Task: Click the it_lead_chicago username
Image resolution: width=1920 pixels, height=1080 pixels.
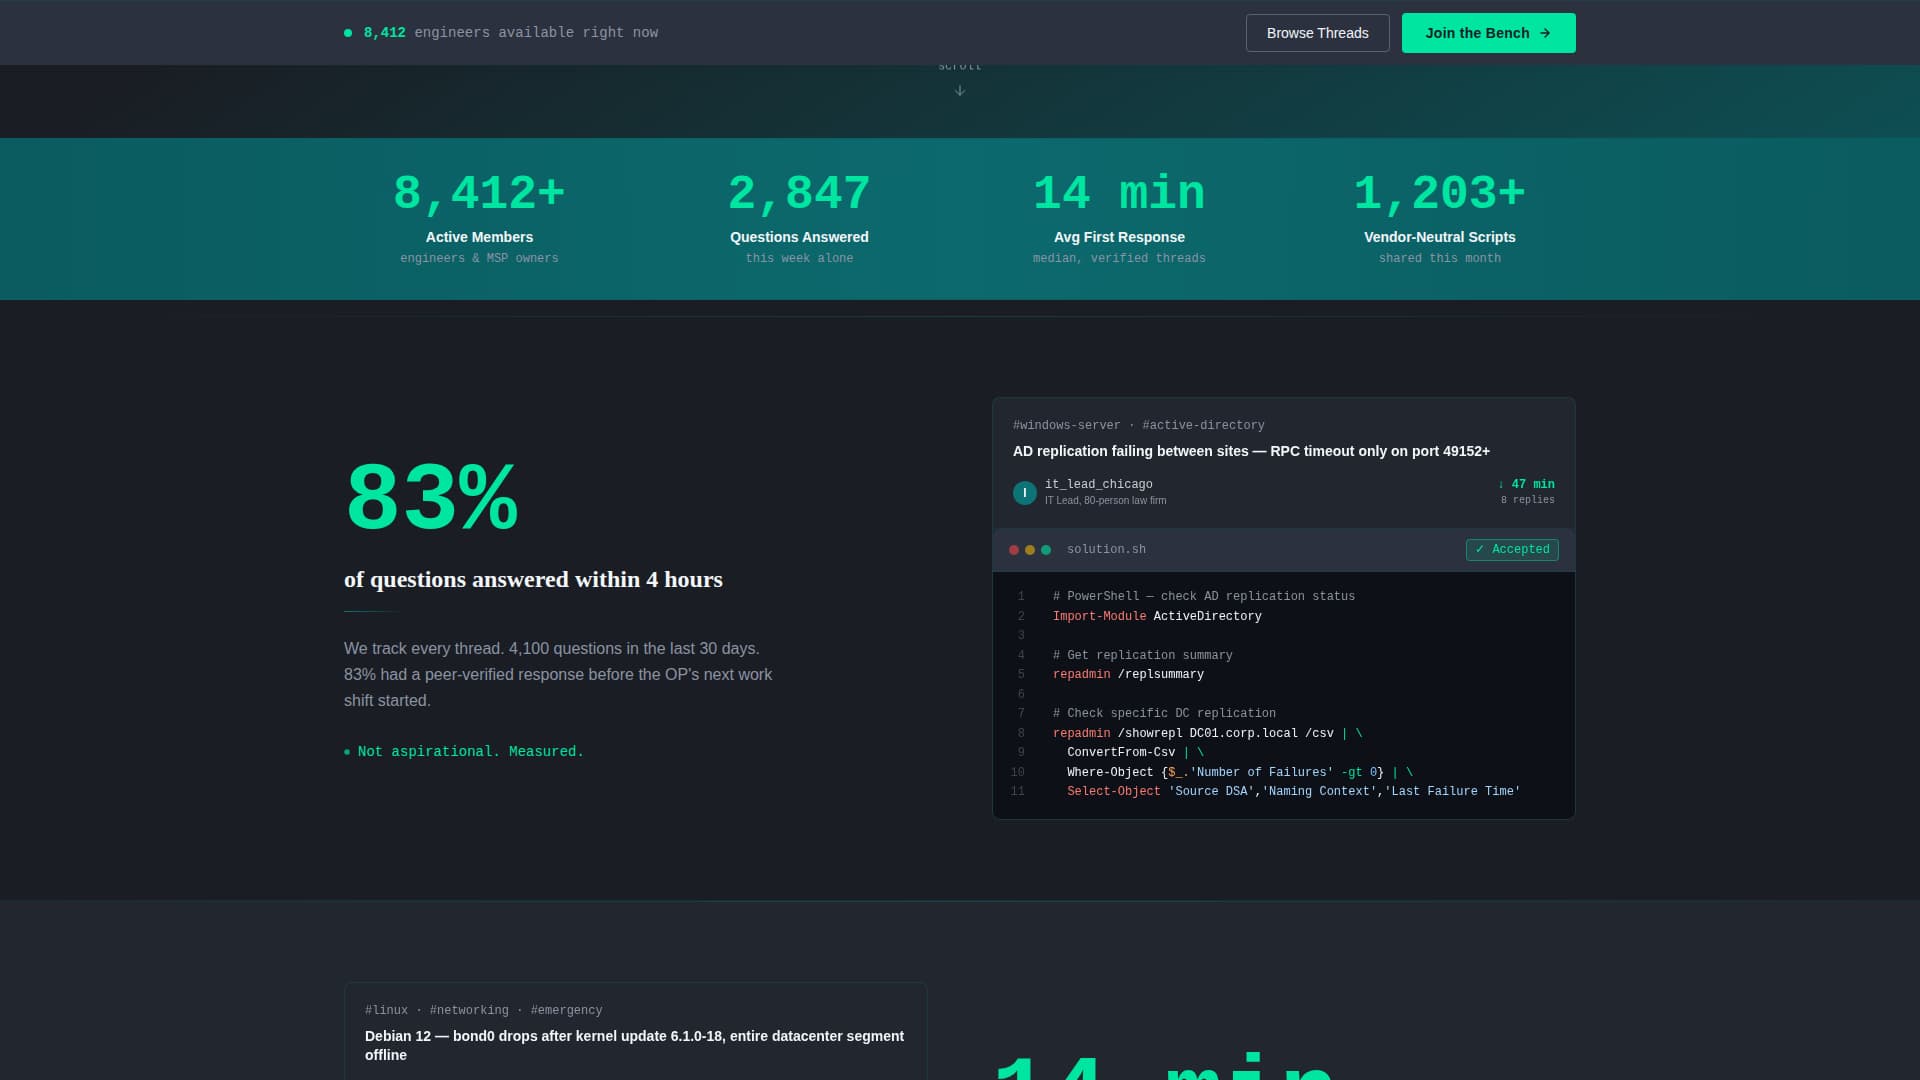Action: pos(1098,484)
